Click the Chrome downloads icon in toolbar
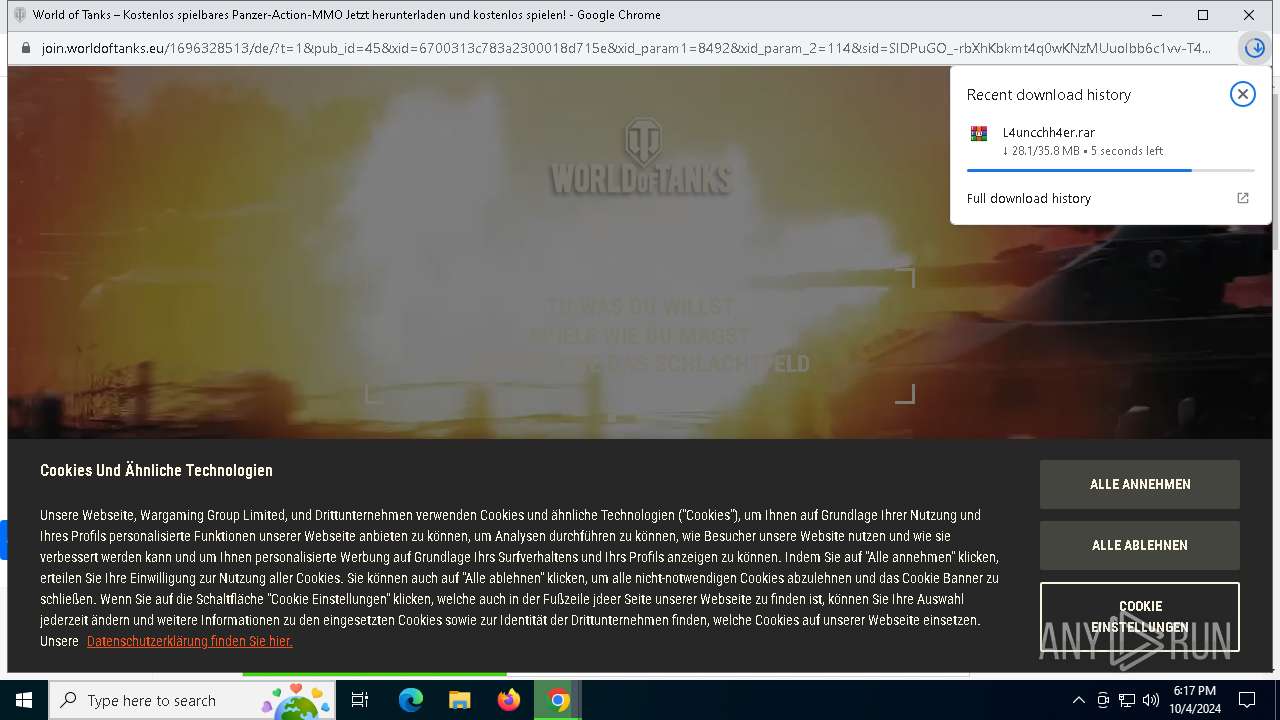The image size is (1280, 720). coord(1254,48)
